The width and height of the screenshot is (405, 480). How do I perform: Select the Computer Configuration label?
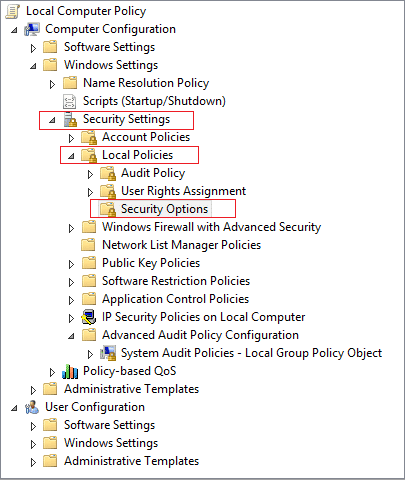coord(110,29)
